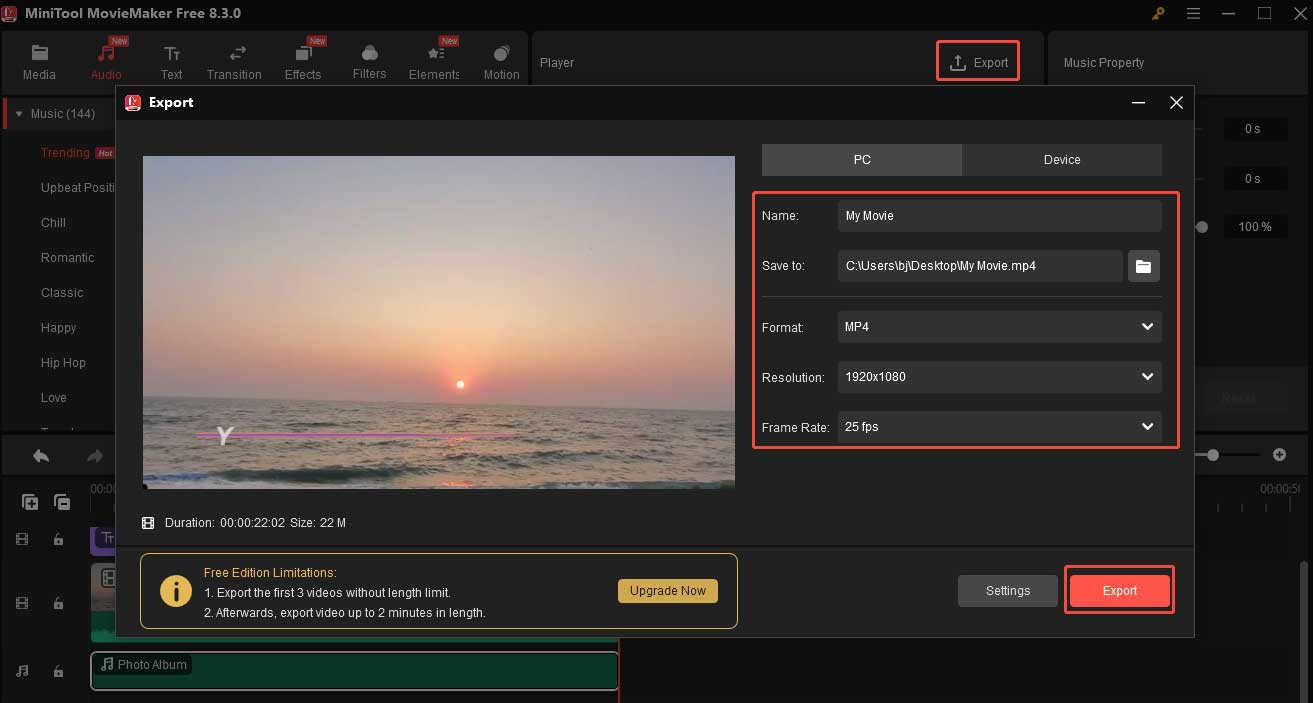Close the Export dialog with the X

[1176, 103]
